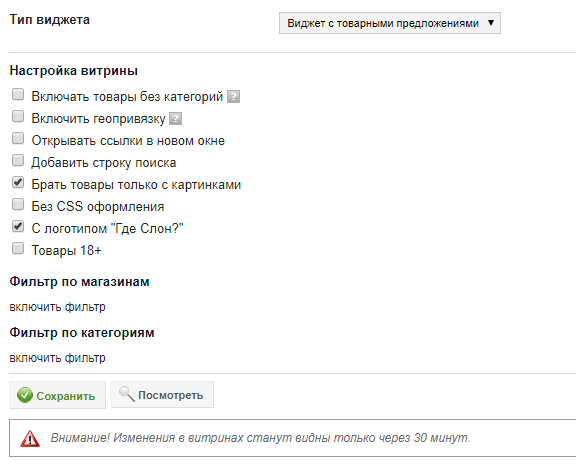Toggle "Открывать ссылки в новом окне" checkbox
Viewport: 576px width, 472px height.
point(18,138)
